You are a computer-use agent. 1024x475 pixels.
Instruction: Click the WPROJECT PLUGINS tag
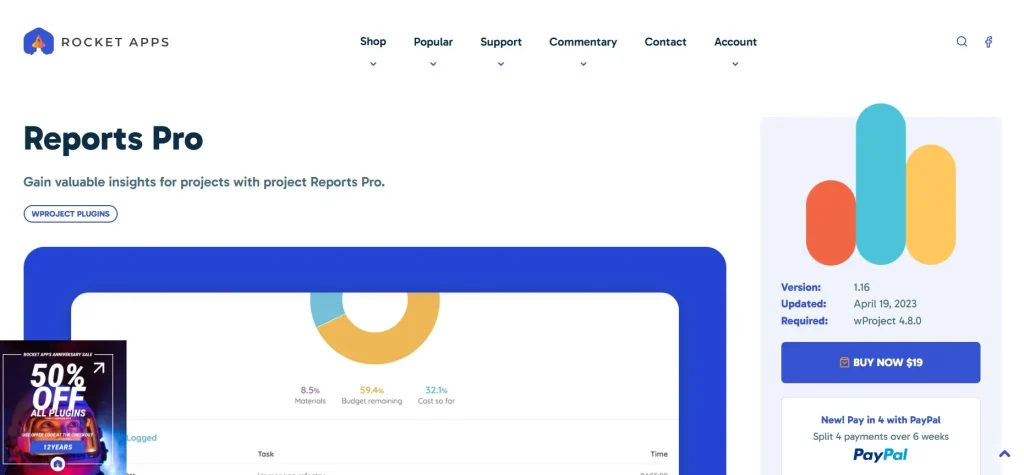[71, 214]
